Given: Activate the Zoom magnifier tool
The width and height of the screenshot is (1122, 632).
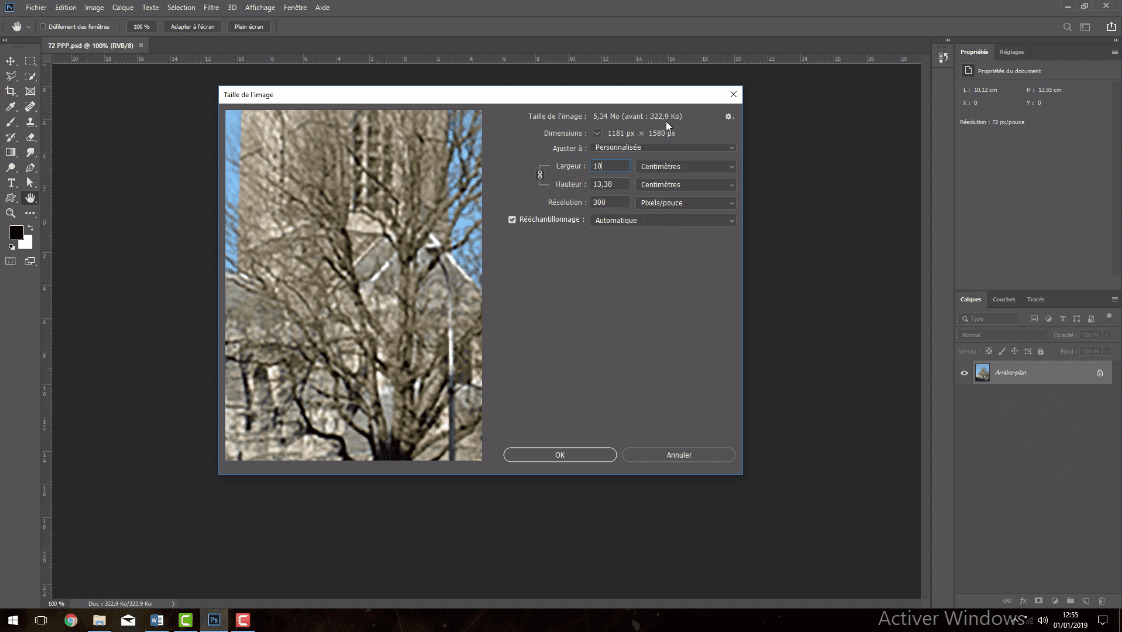Looking at the screenshot, I should pos(11,213).
